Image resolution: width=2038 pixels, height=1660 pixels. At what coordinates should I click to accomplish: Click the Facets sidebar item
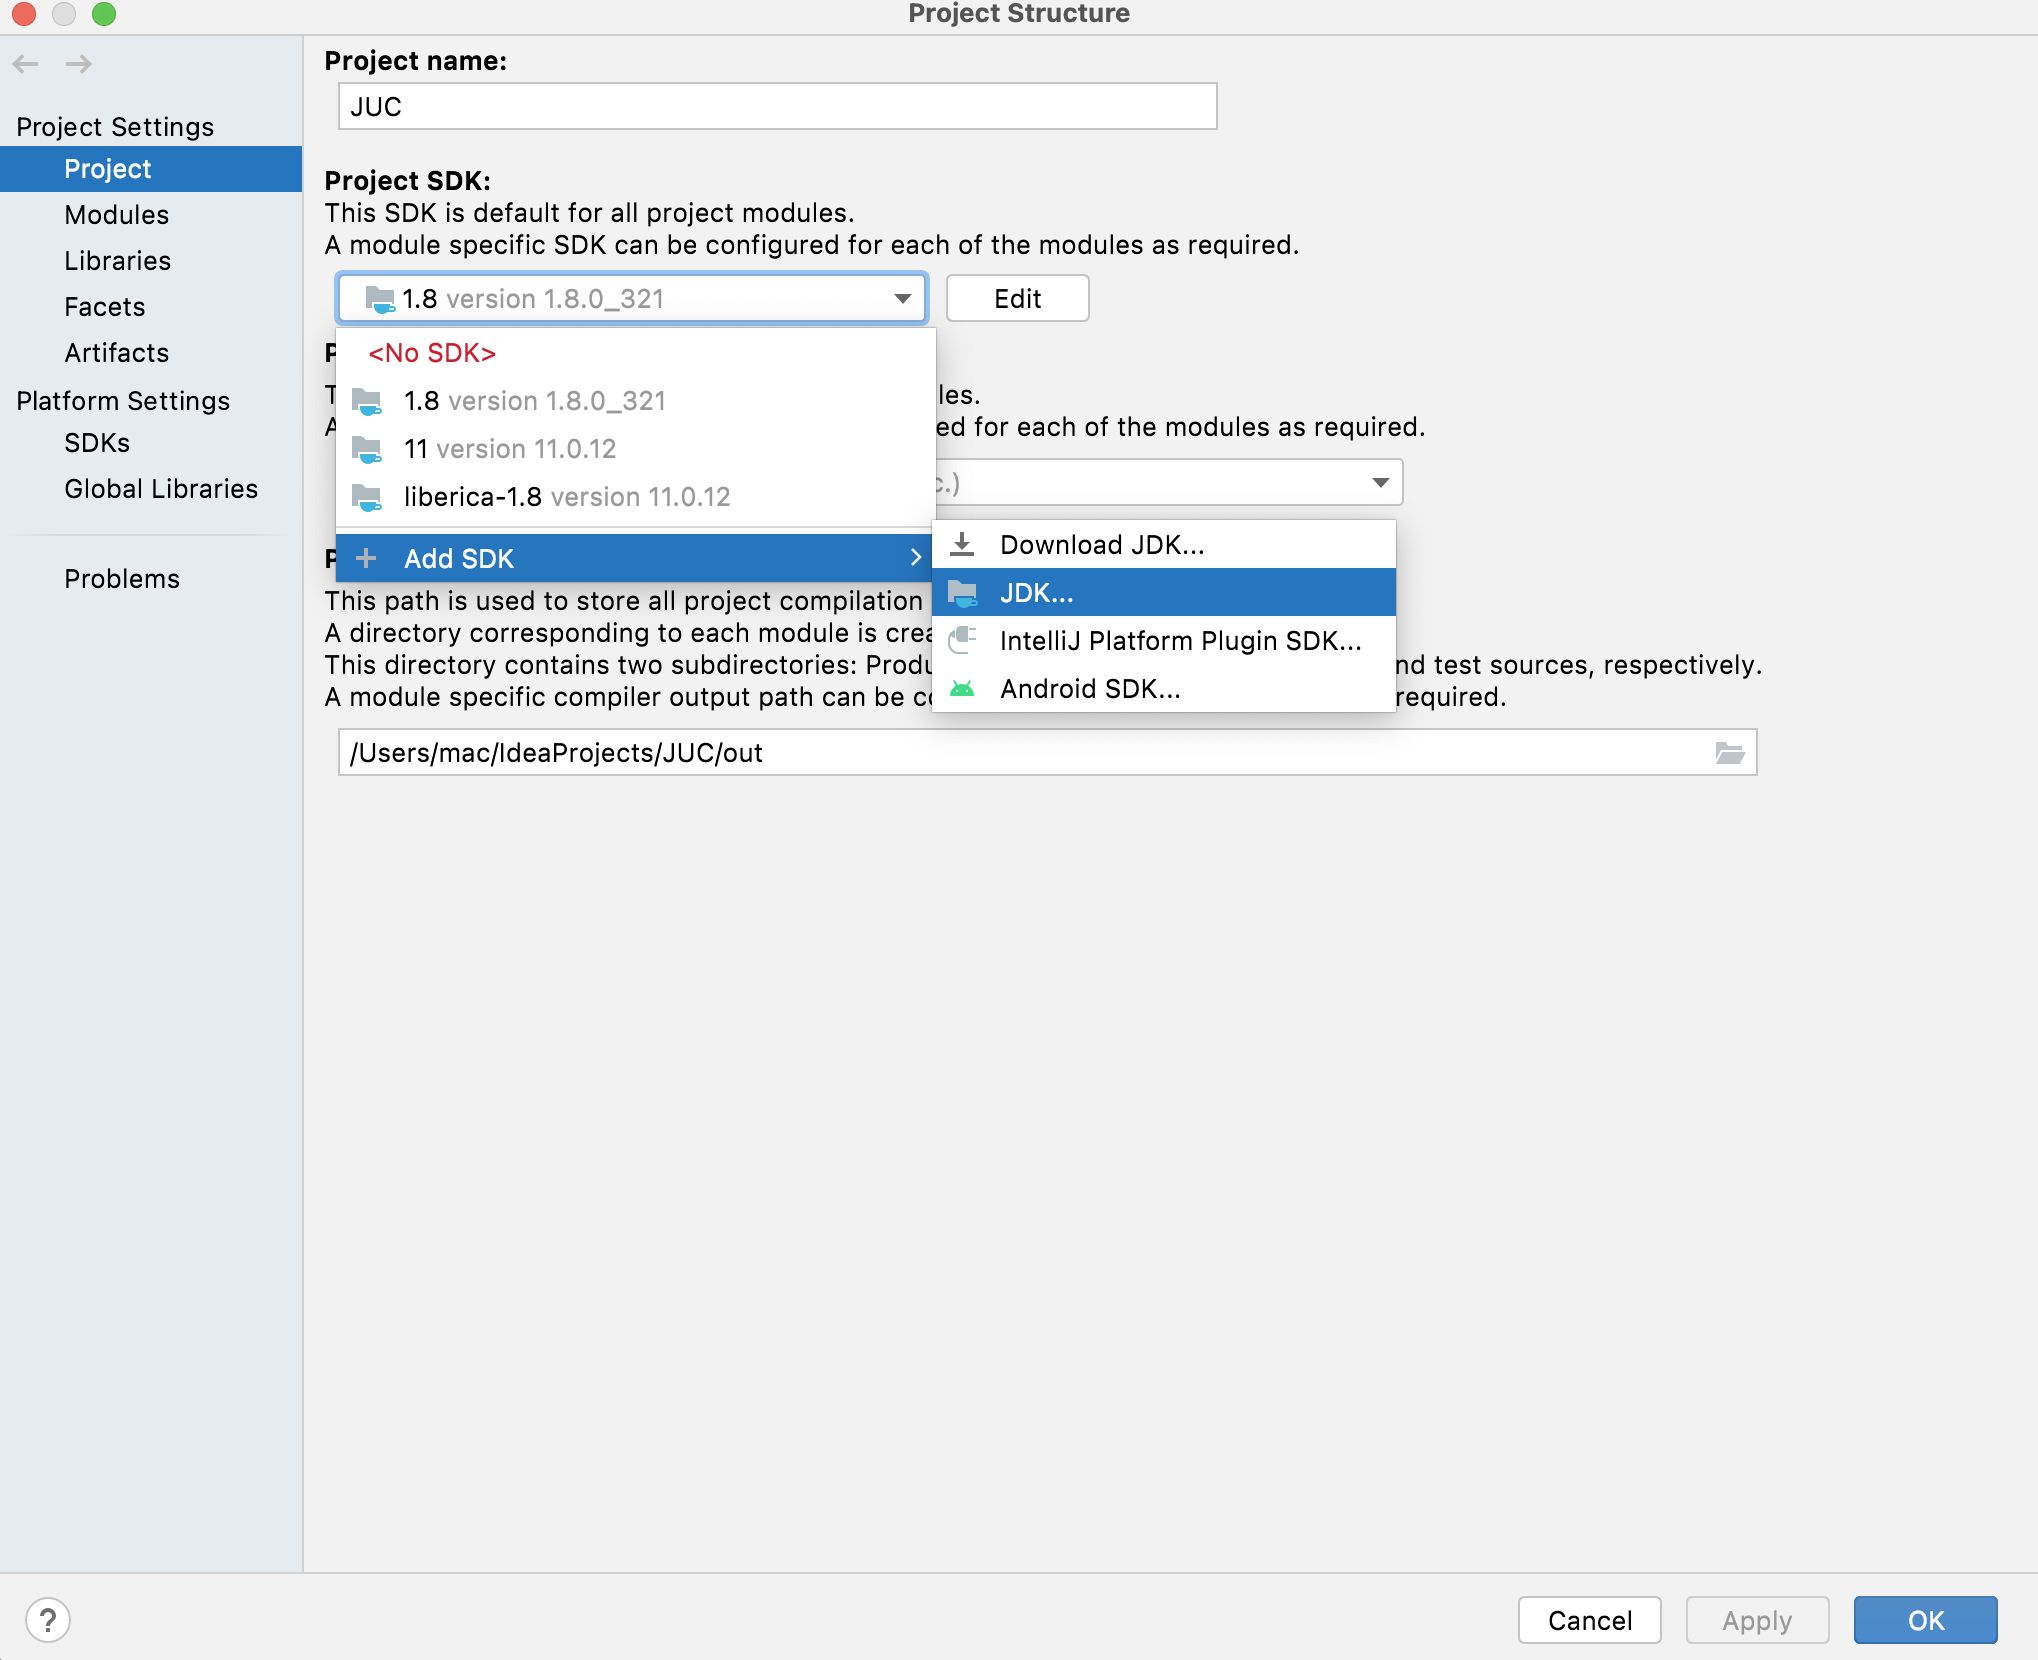pos(105,306)
